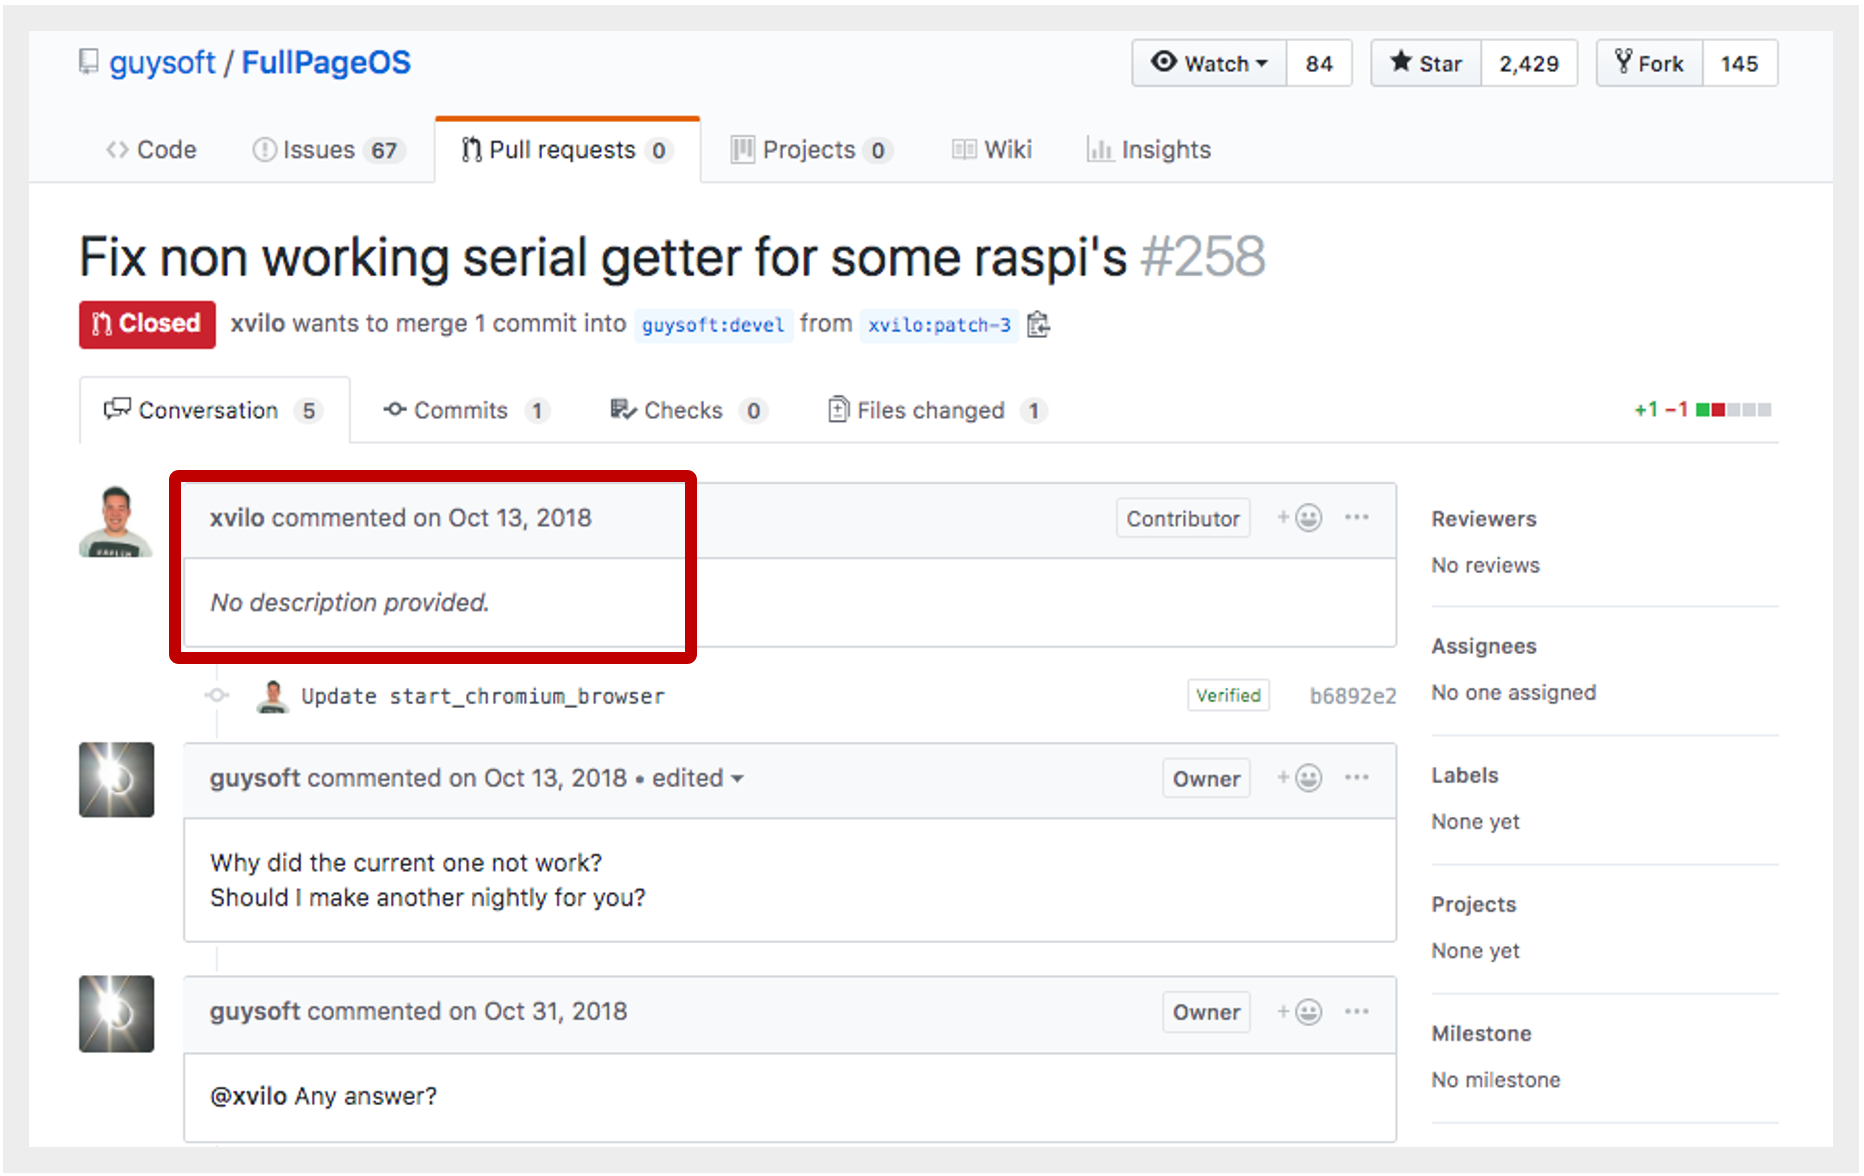Open commit hash b6892e2
Image resolution: width=1864 pixels, height=1176 pixels.
pos(1353,696)
